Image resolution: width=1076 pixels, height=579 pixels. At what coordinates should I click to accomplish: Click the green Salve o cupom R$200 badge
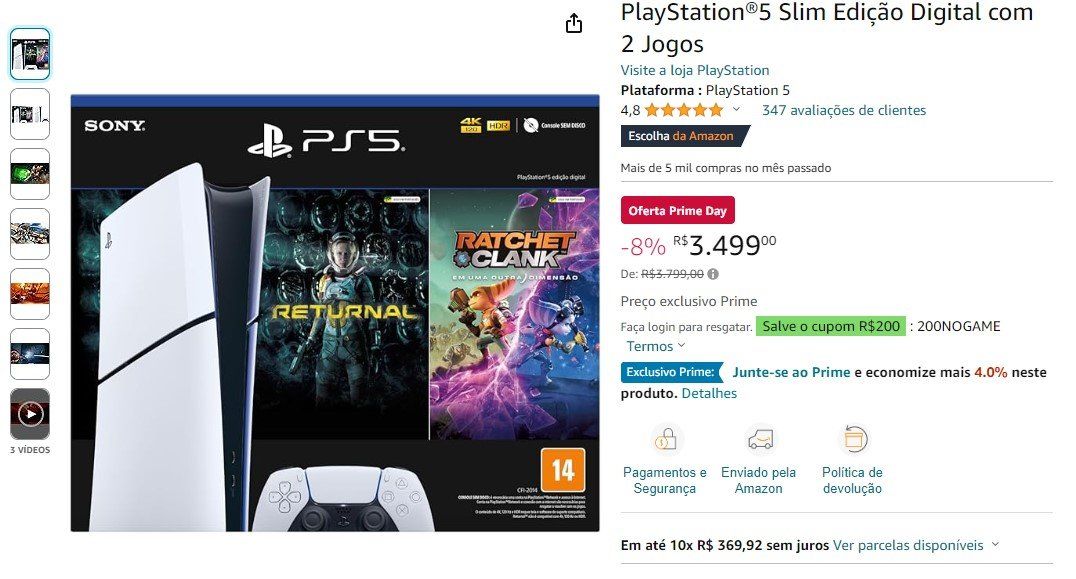[830, 326]
